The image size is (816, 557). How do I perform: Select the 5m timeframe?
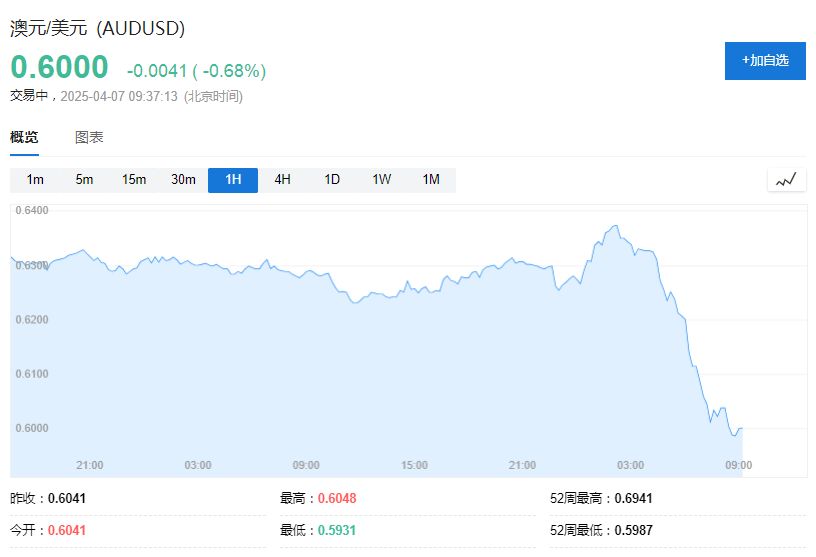click(x=84, y=180)
